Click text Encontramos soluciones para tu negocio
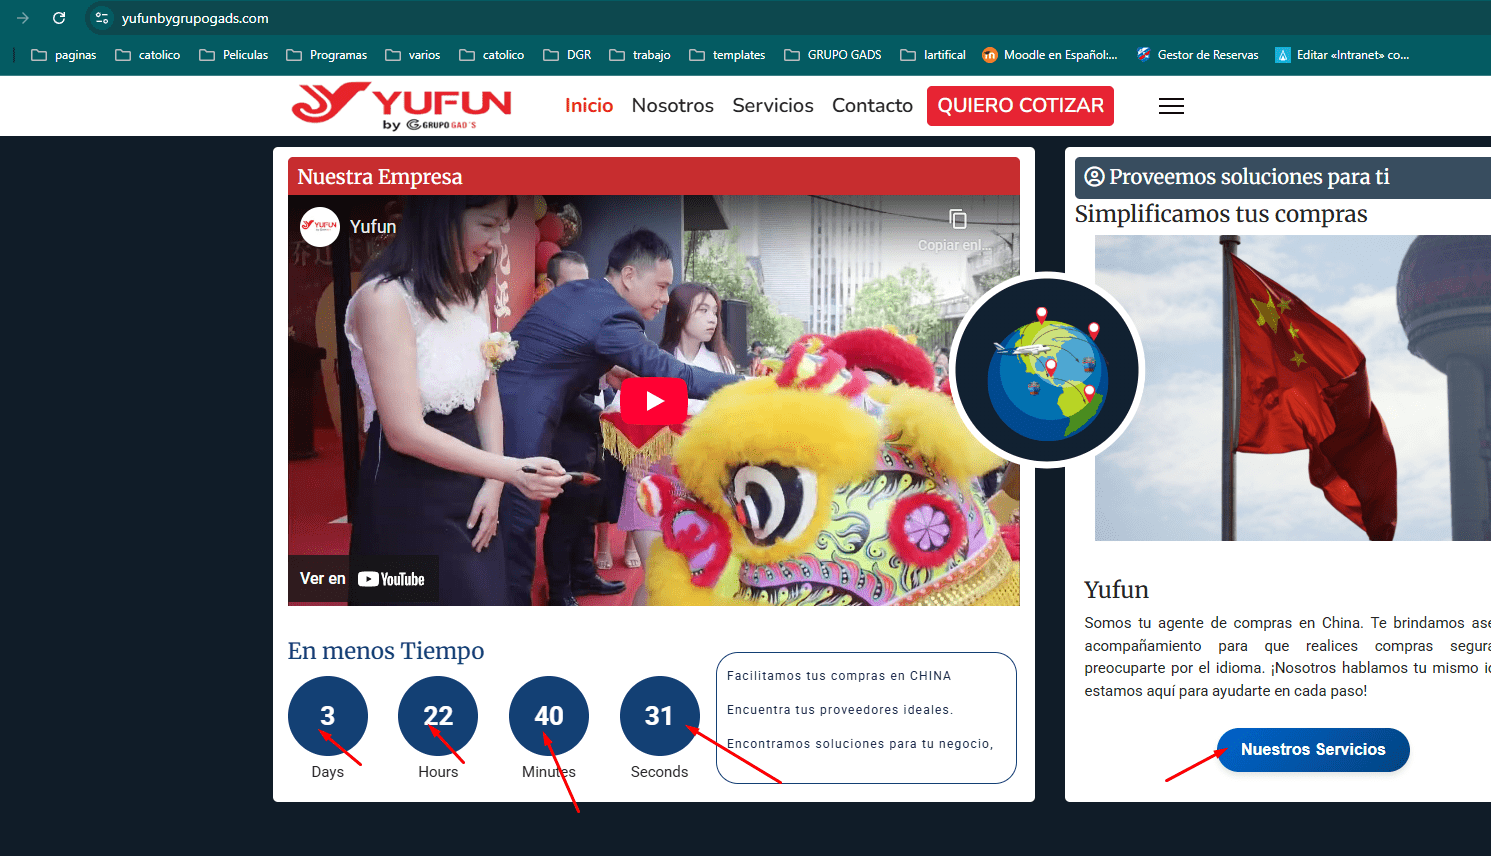The width and height of the screenshot is (1491, 856). [x=860, y=744]
